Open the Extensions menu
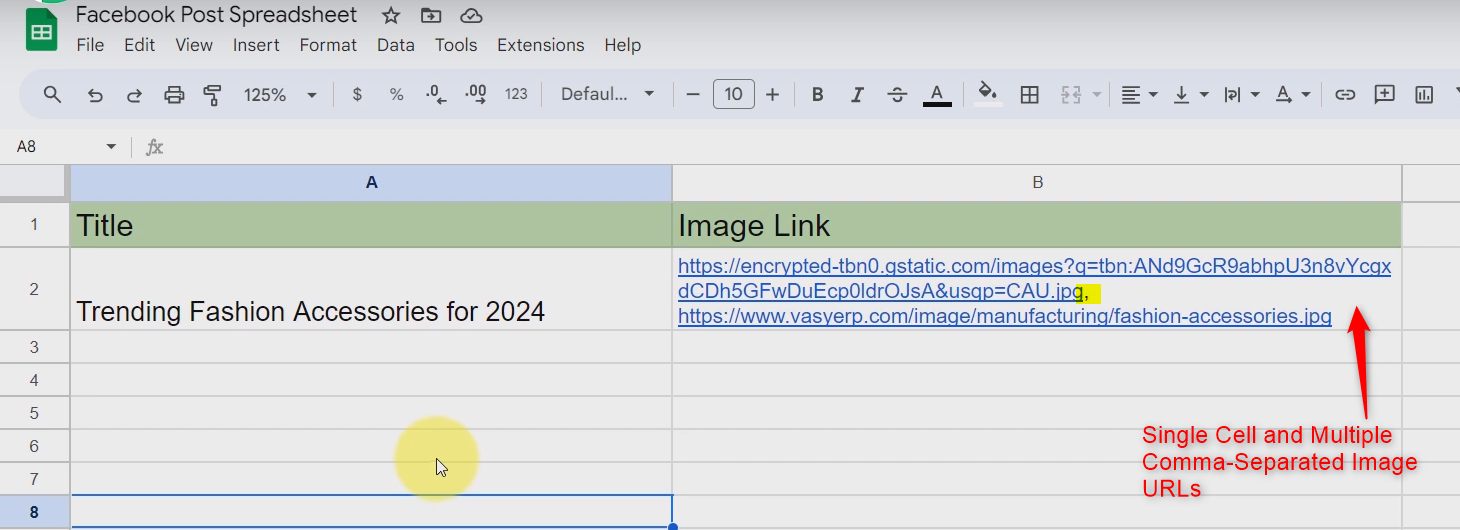Image resolution: width=1460 pixels, height=530 pixels. [x=540, y=45]
